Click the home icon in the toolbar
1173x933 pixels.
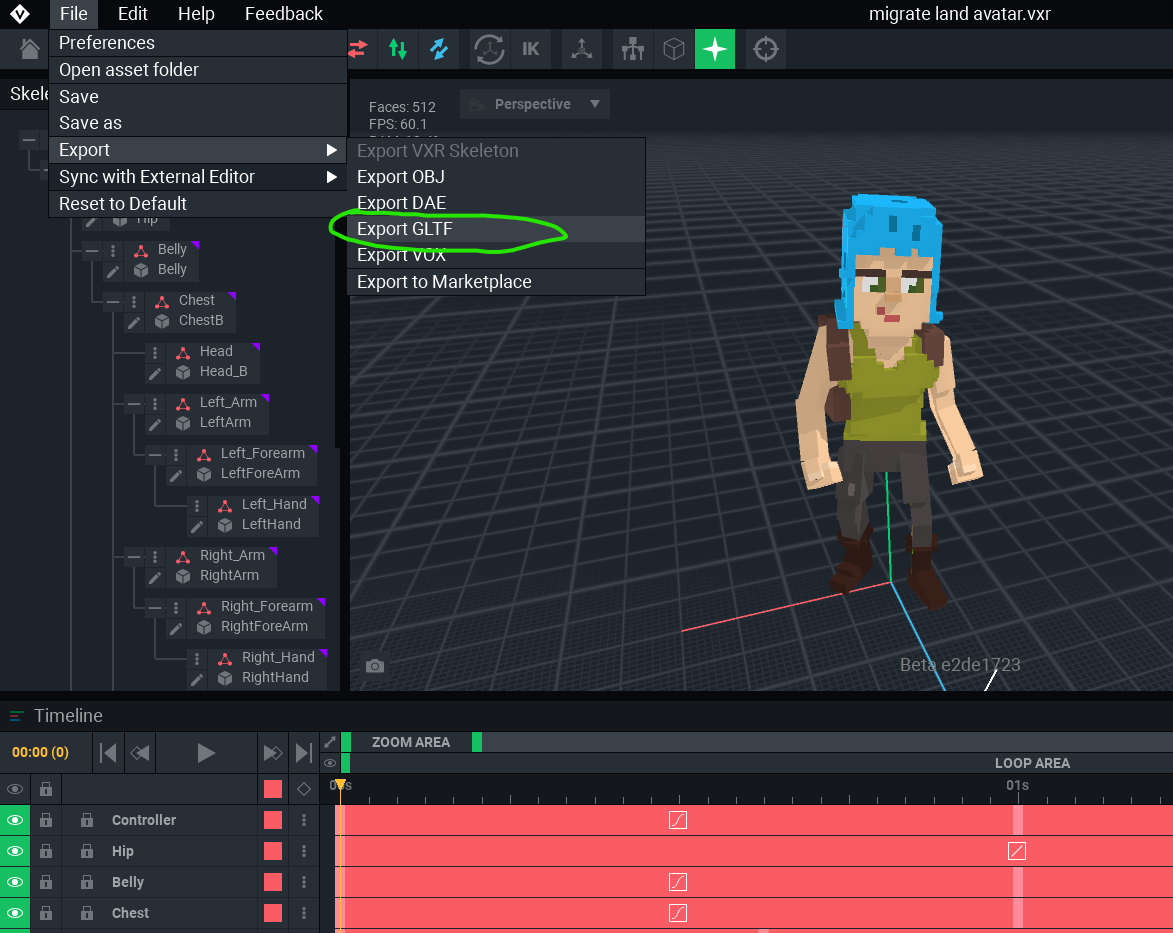pos(30,49)
